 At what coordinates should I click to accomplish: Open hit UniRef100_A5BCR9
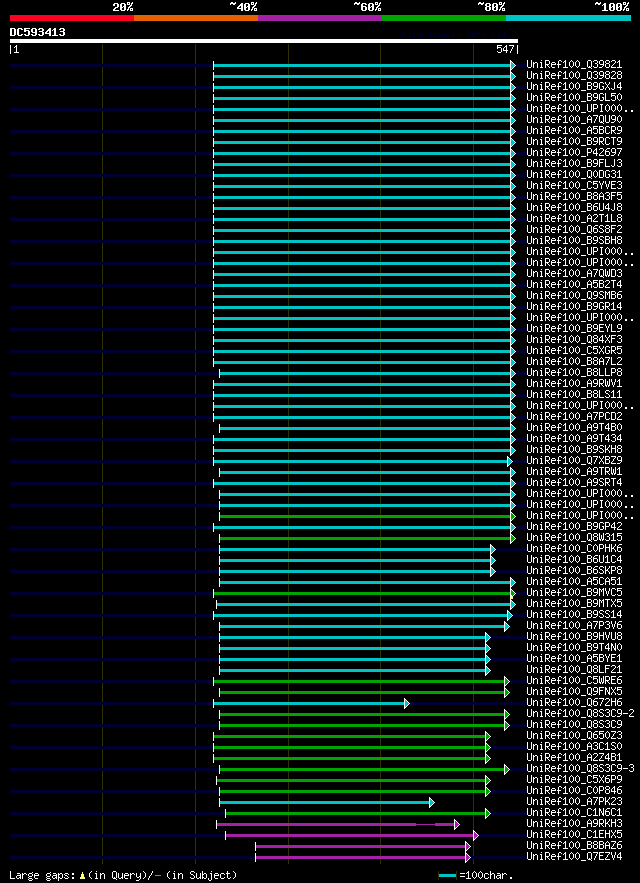point(574,131)
